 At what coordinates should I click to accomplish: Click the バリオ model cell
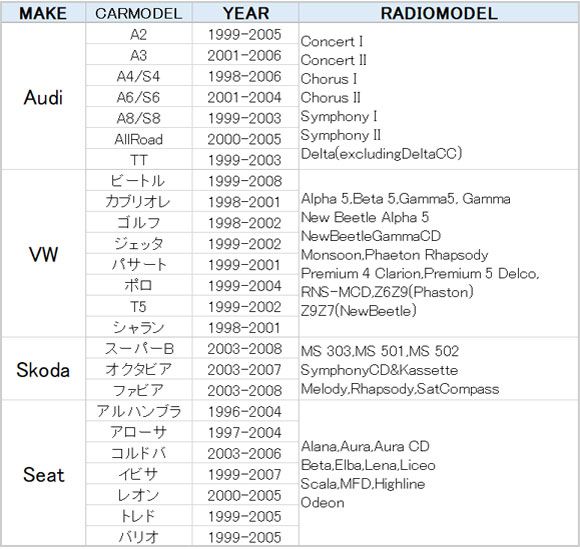[139, 536]
